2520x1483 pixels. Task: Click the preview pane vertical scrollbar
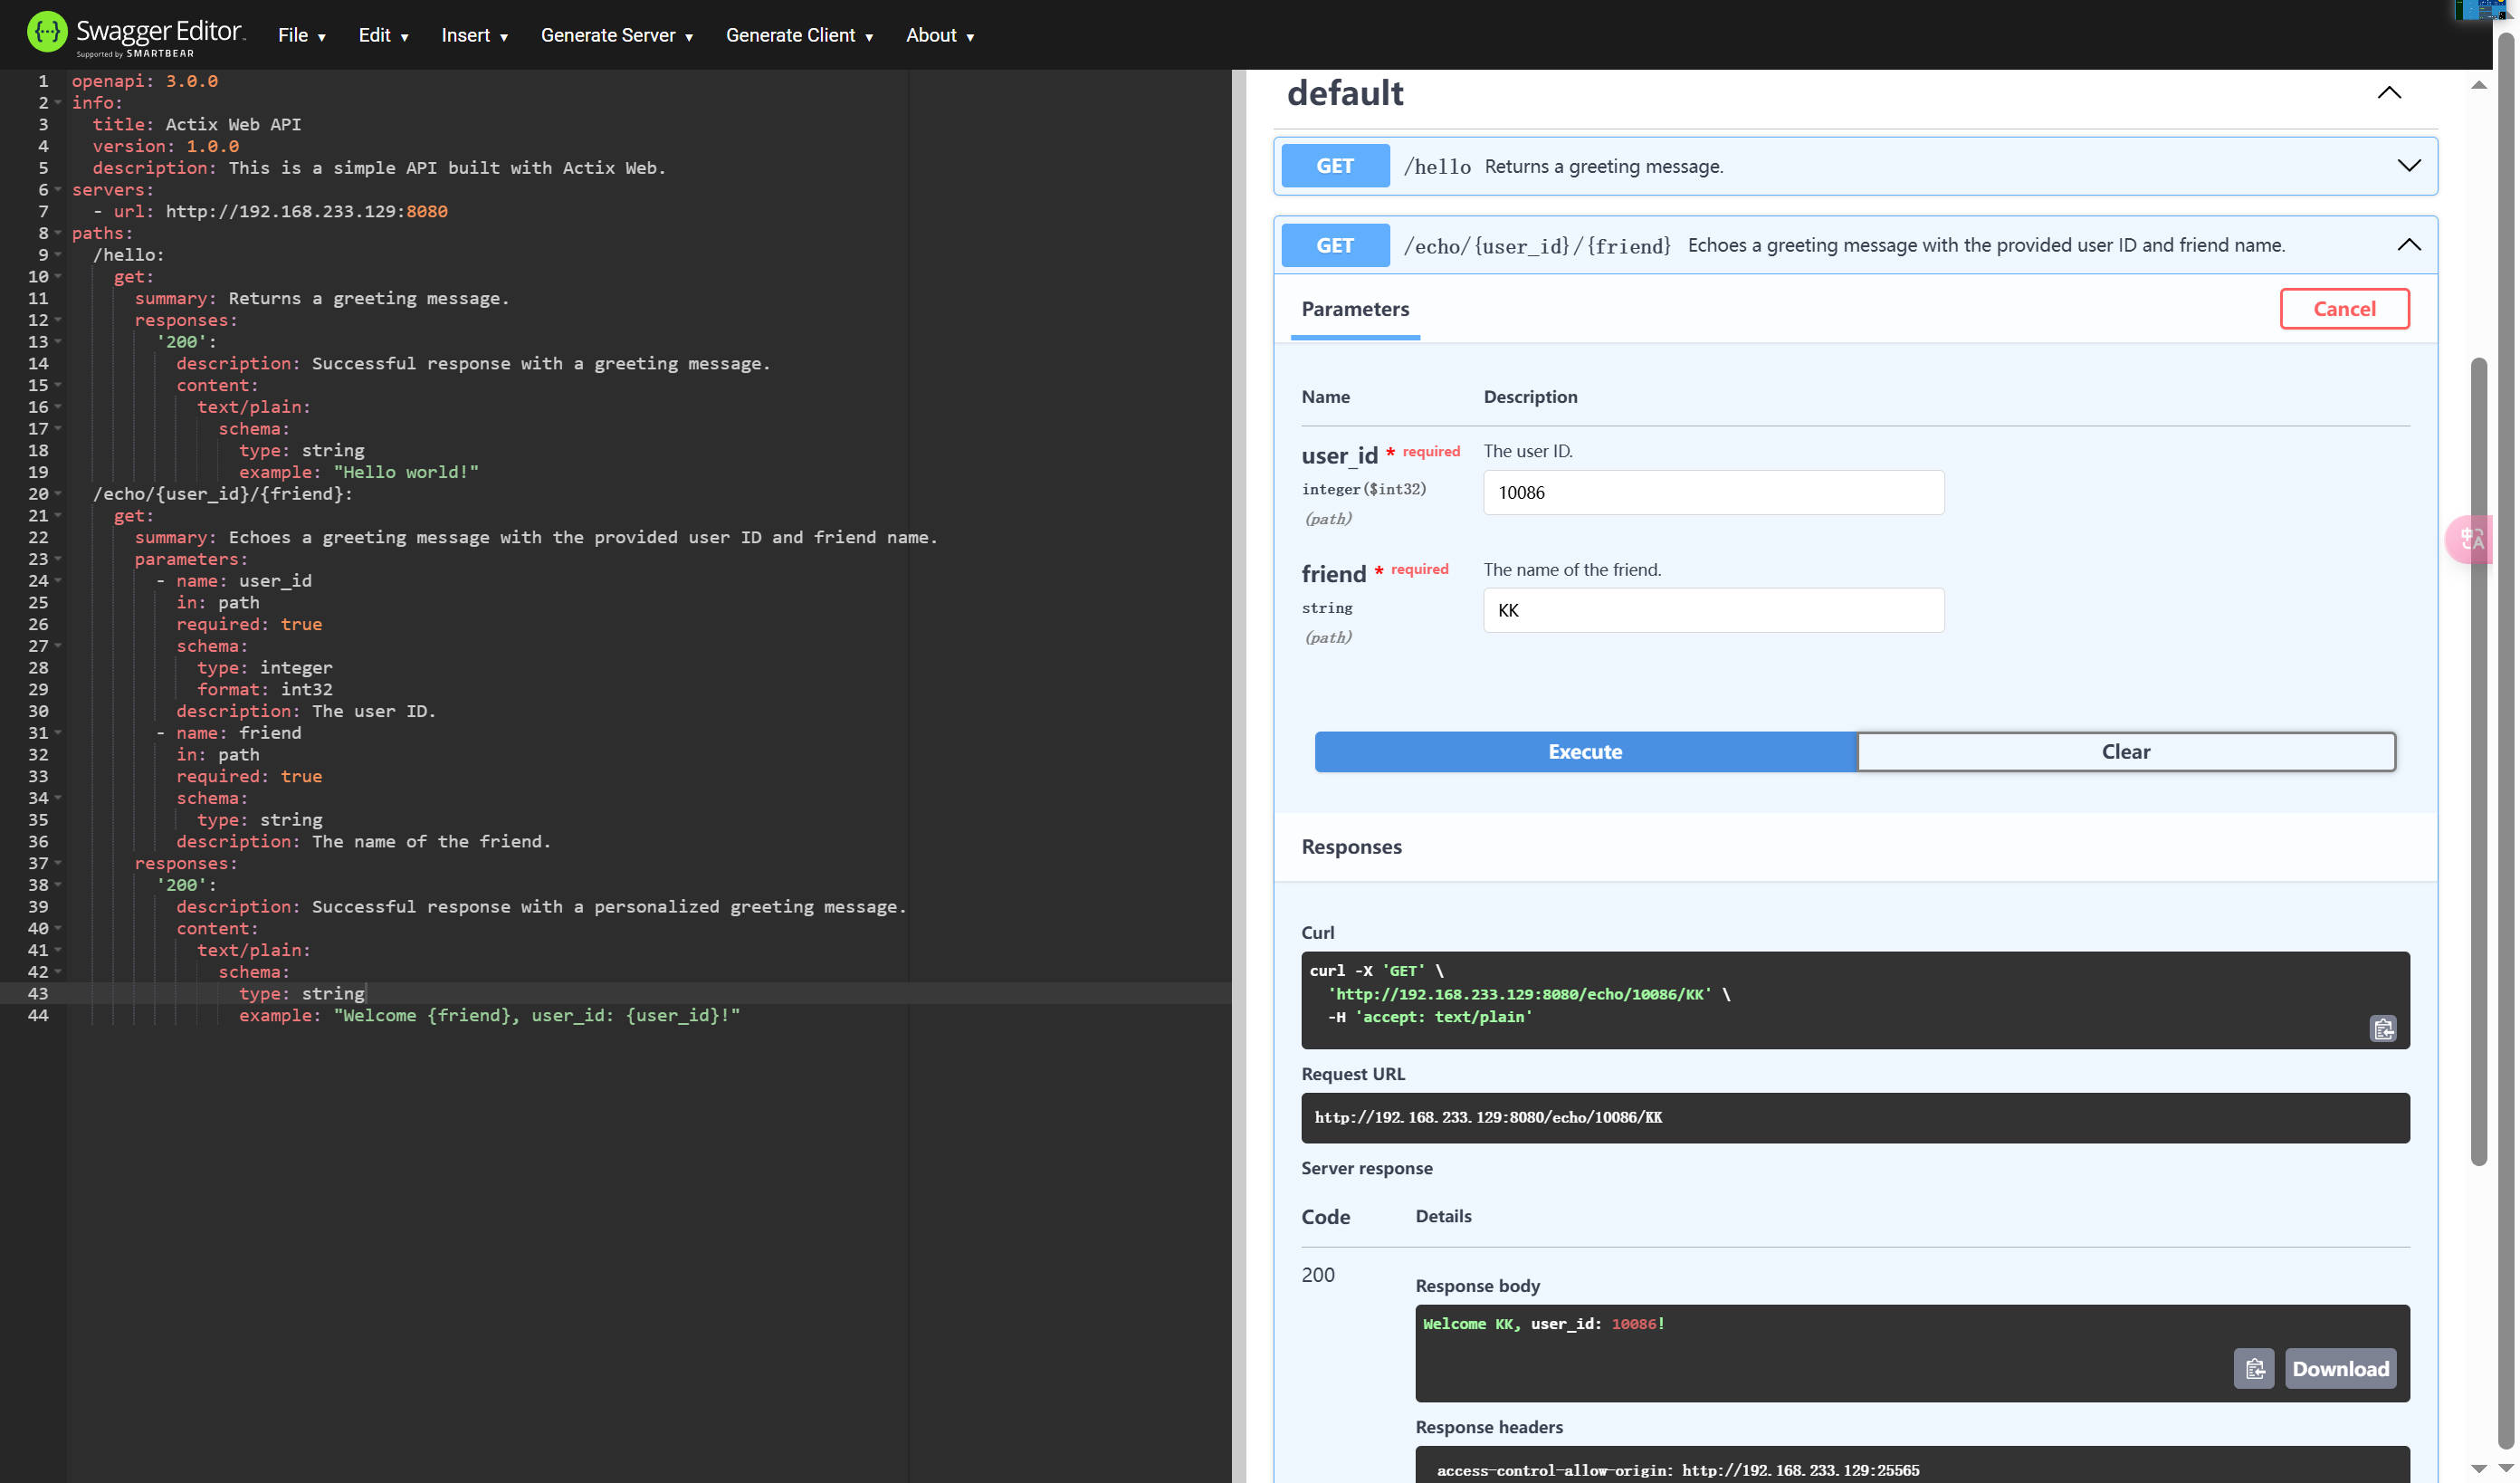[2478, 760]
